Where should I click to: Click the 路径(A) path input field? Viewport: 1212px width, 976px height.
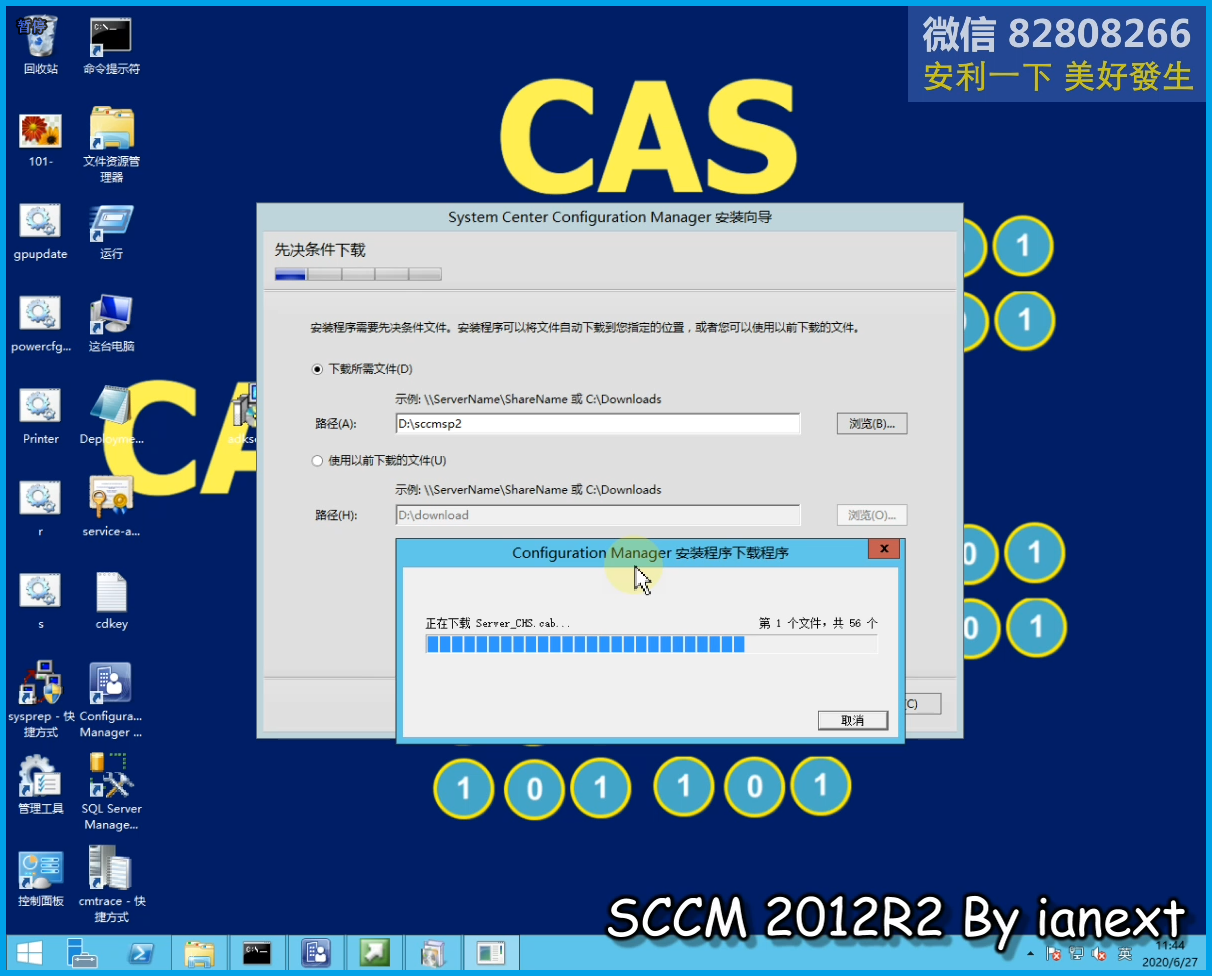click(x=598, y=424)
